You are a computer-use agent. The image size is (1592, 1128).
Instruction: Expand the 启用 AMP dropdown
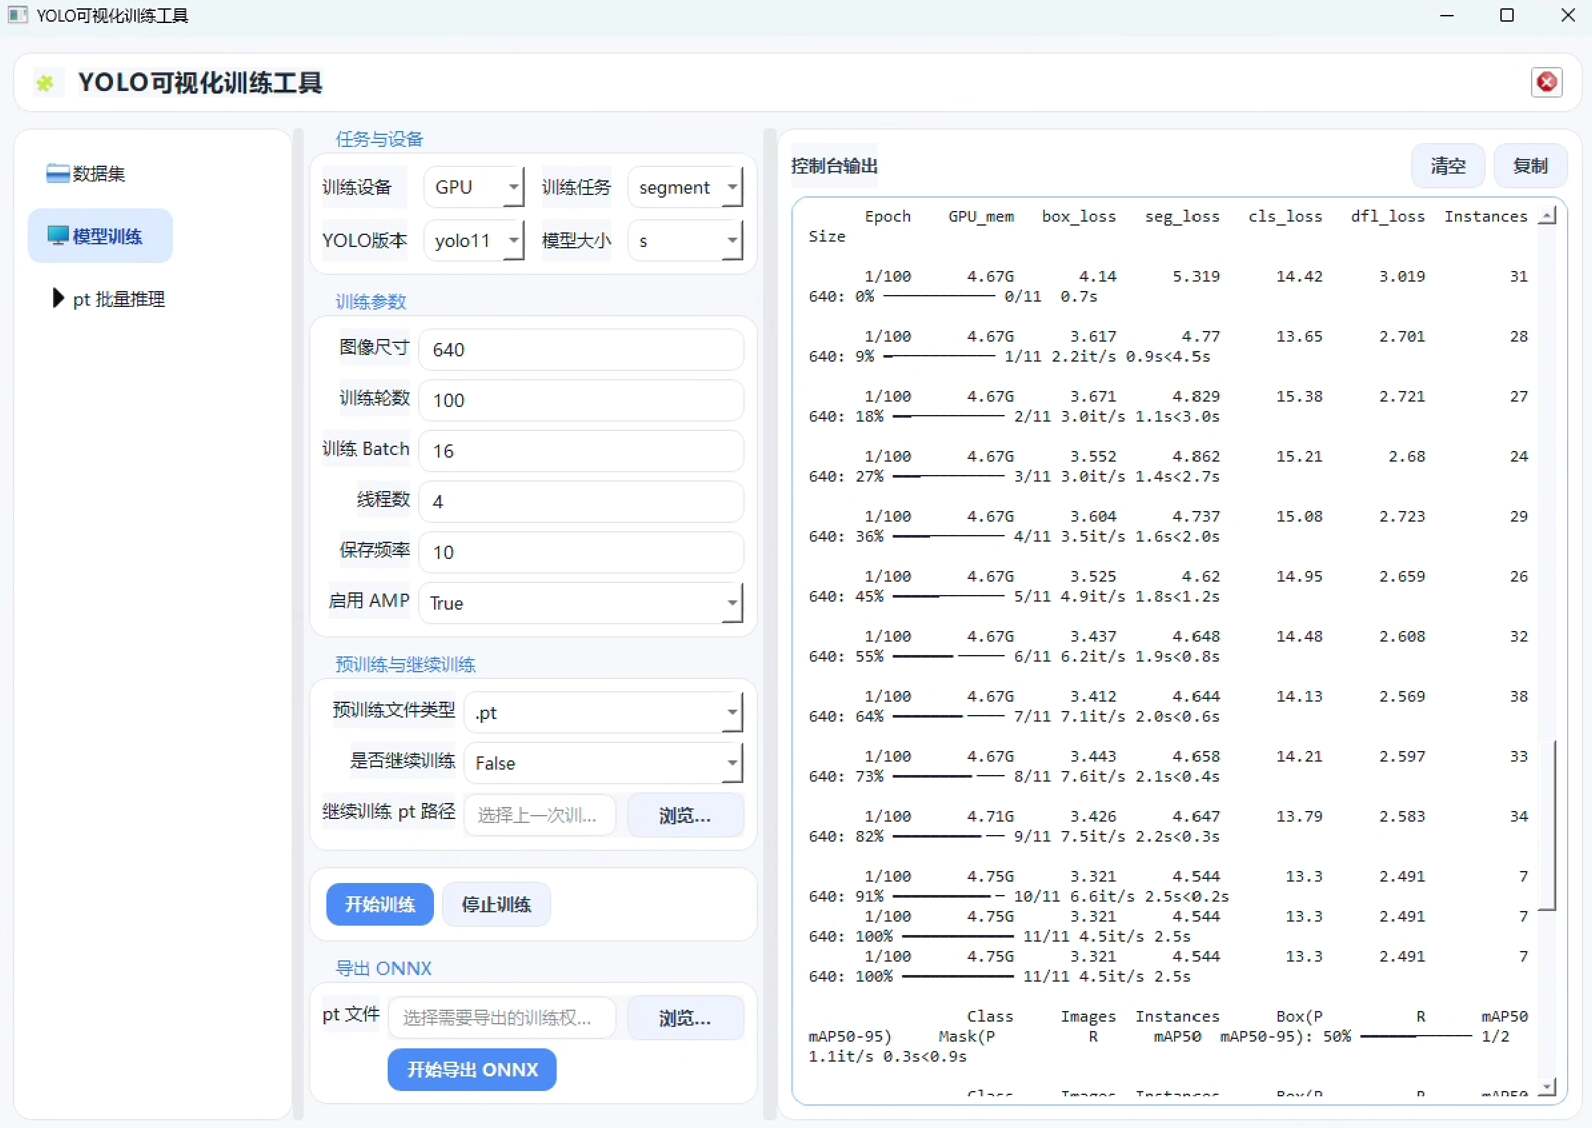pos(581,603)
